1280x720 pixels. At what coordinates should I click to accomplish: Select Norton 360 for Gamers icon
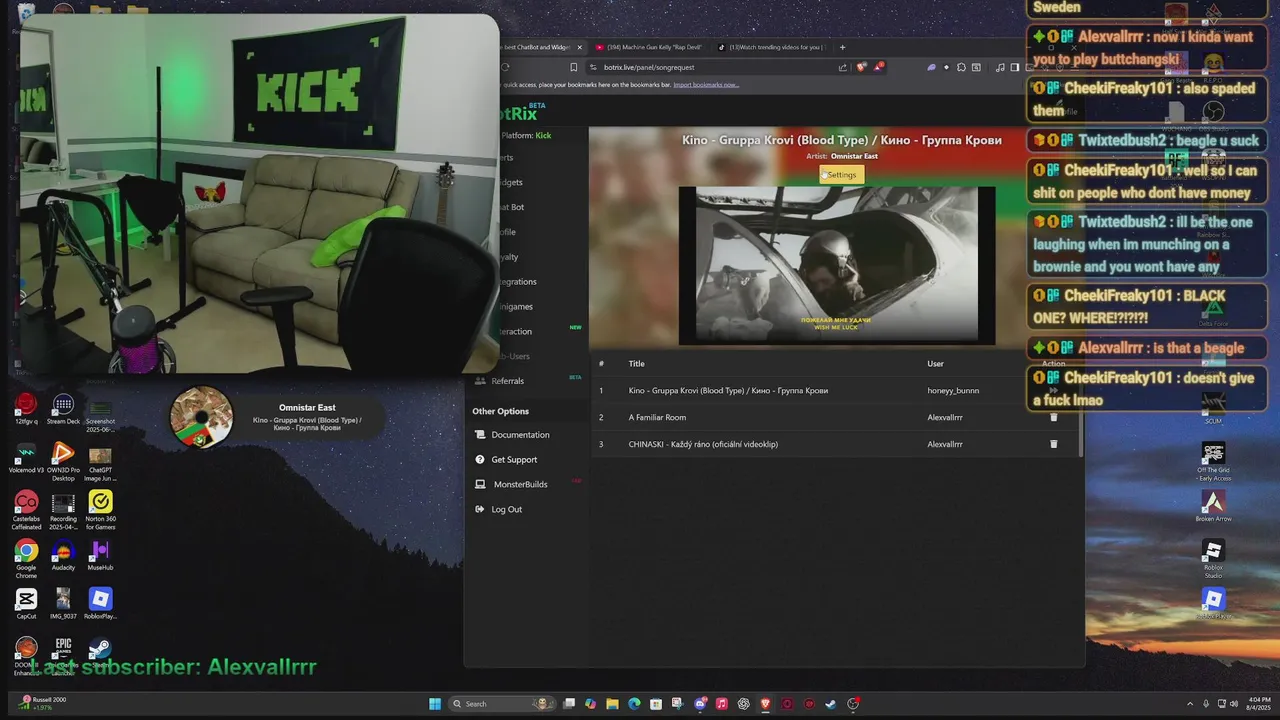pyautogui.click(x=100, y=509)
